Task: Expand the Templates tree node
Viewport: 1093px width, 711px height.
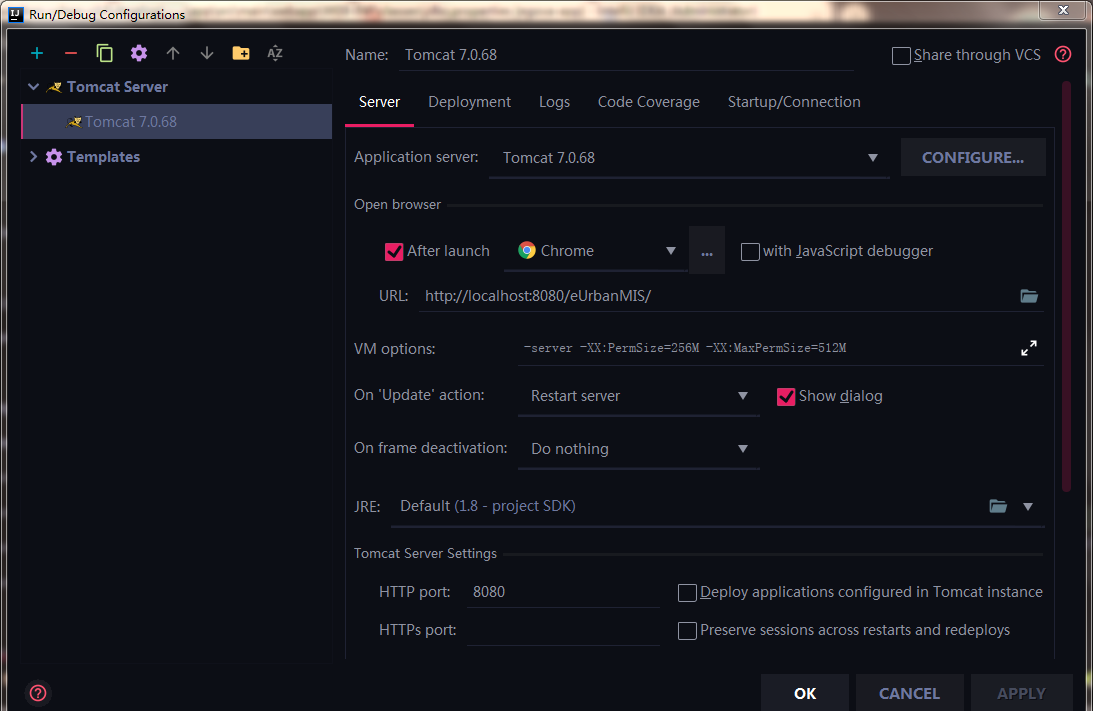Action: click(x=33, y=157)
